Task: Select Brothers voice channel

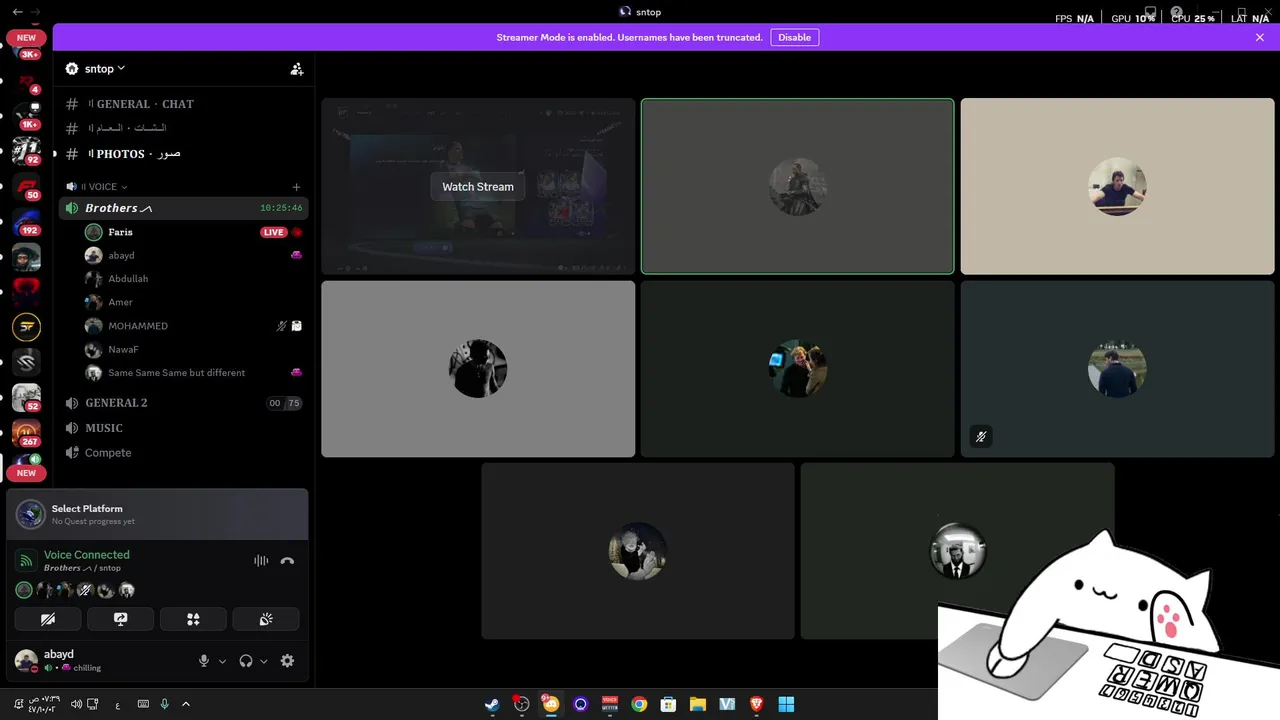Action: pos(183,208)
